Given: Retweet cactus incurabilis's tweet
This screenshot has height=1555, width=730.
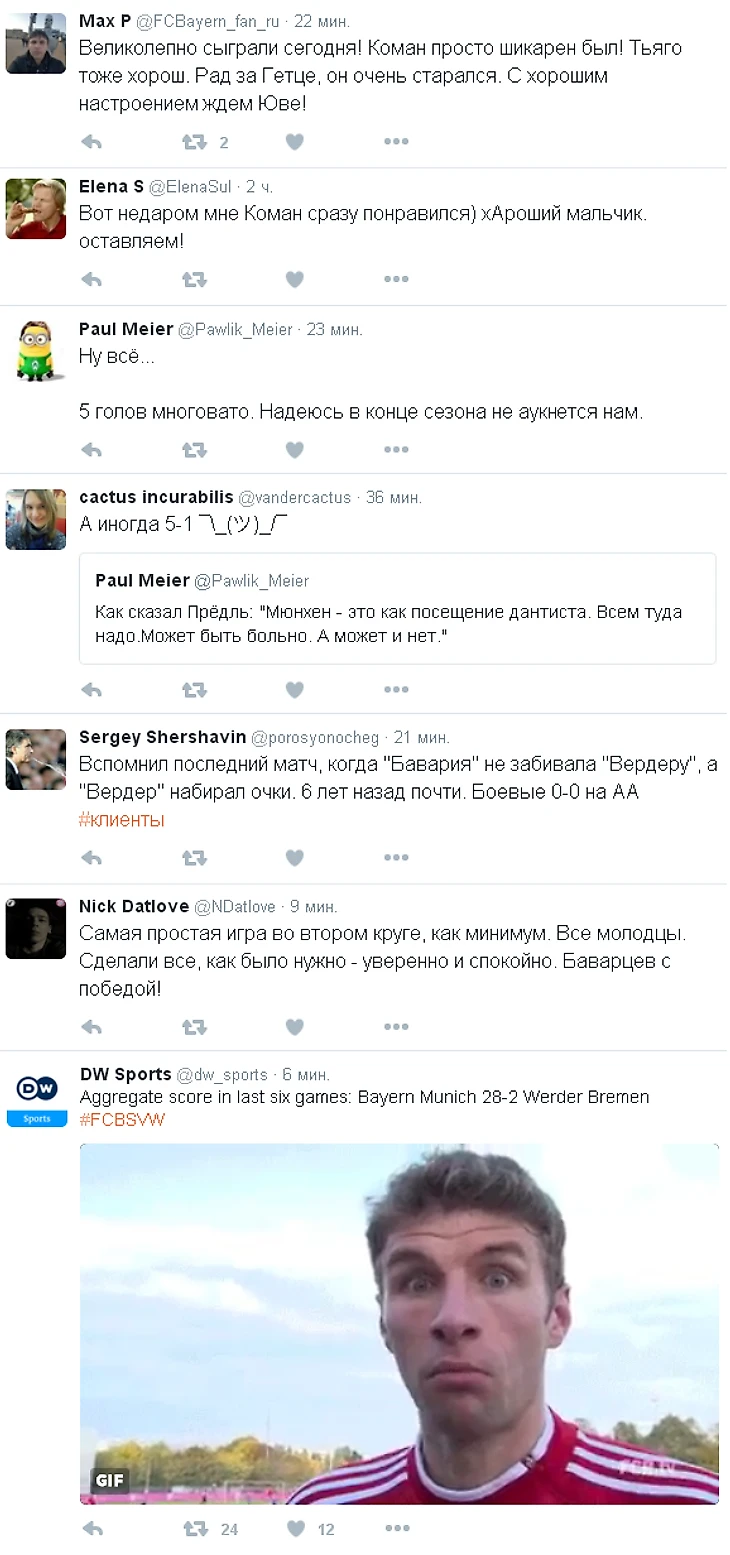Looking at the screenshot, I should coord(194,689).
